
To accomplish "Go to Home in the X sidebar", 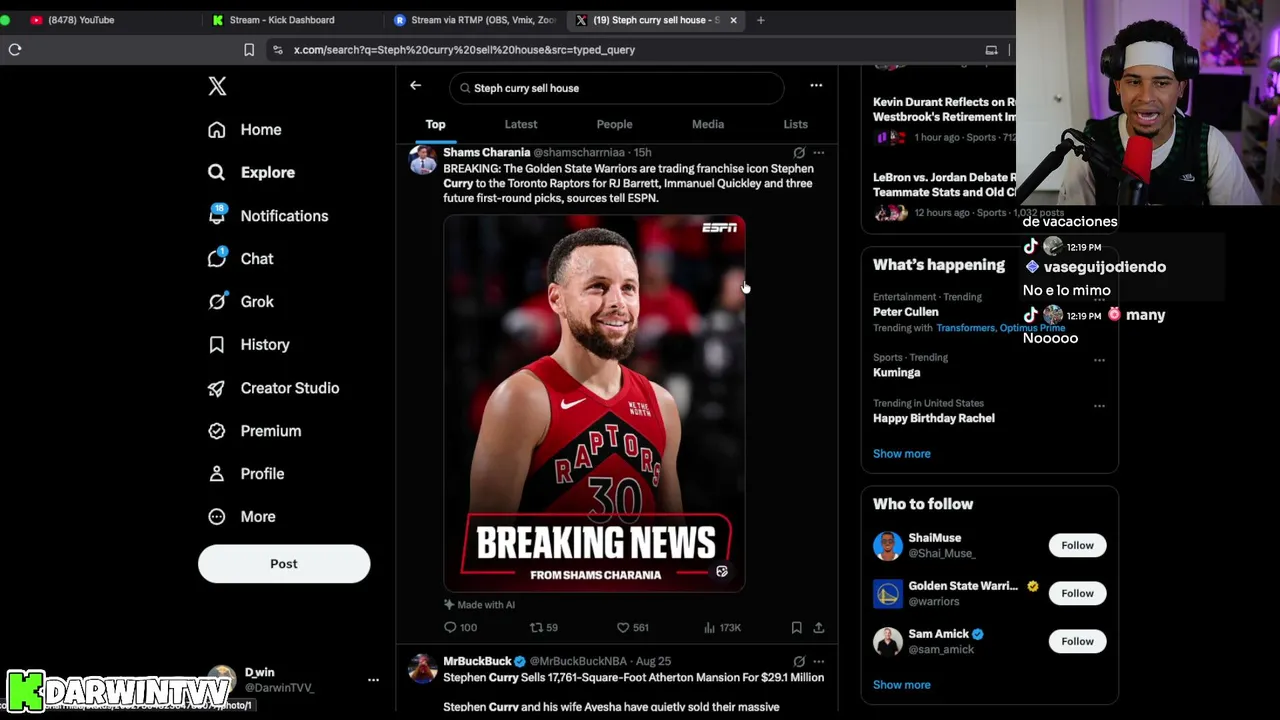I will pos(245,130).
